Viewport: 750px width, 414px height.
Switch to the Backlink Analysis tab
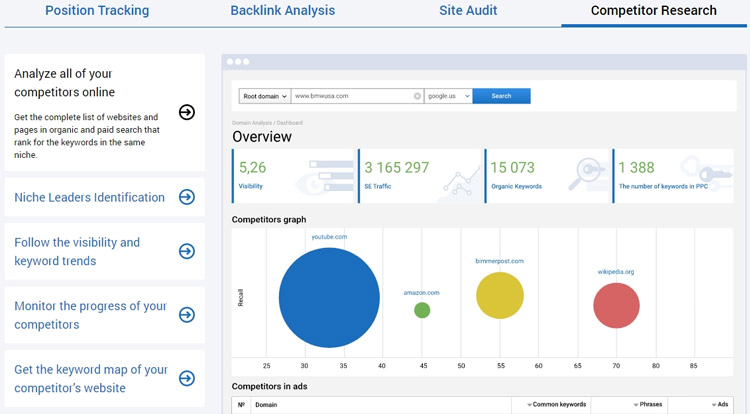pyautogui.click(x=283, y=11)
